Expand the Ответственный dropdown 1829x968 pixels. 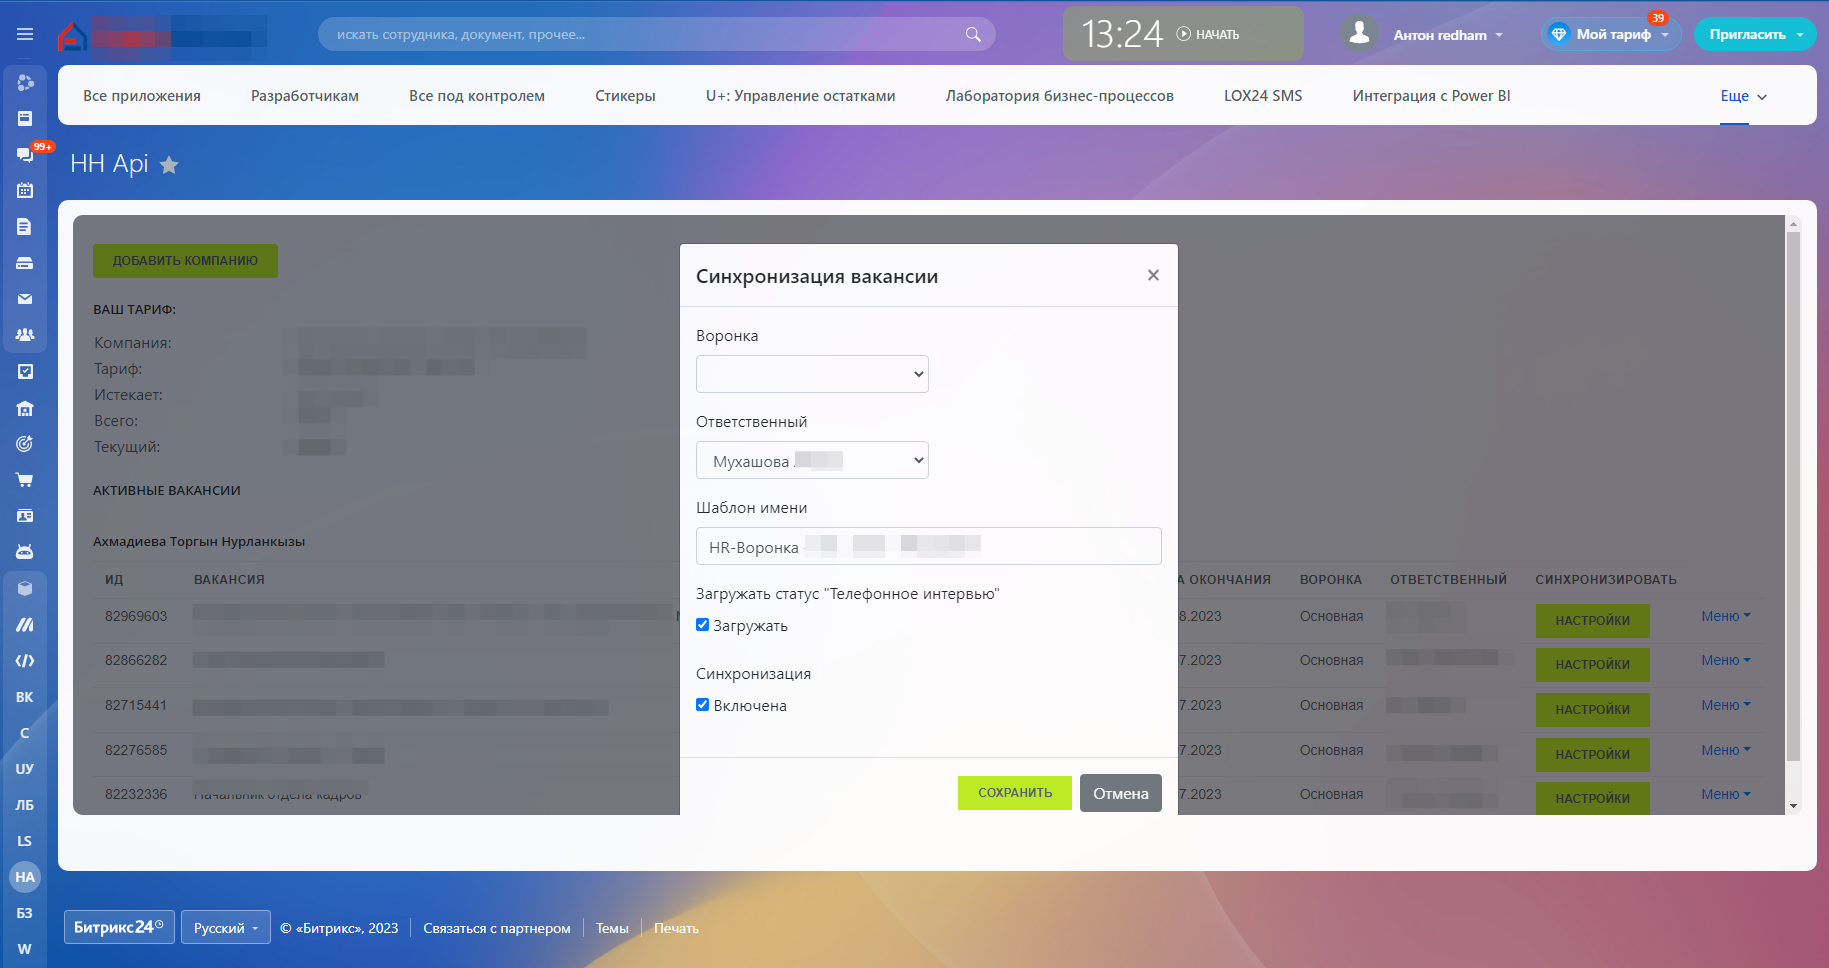(x=812, y=460)
